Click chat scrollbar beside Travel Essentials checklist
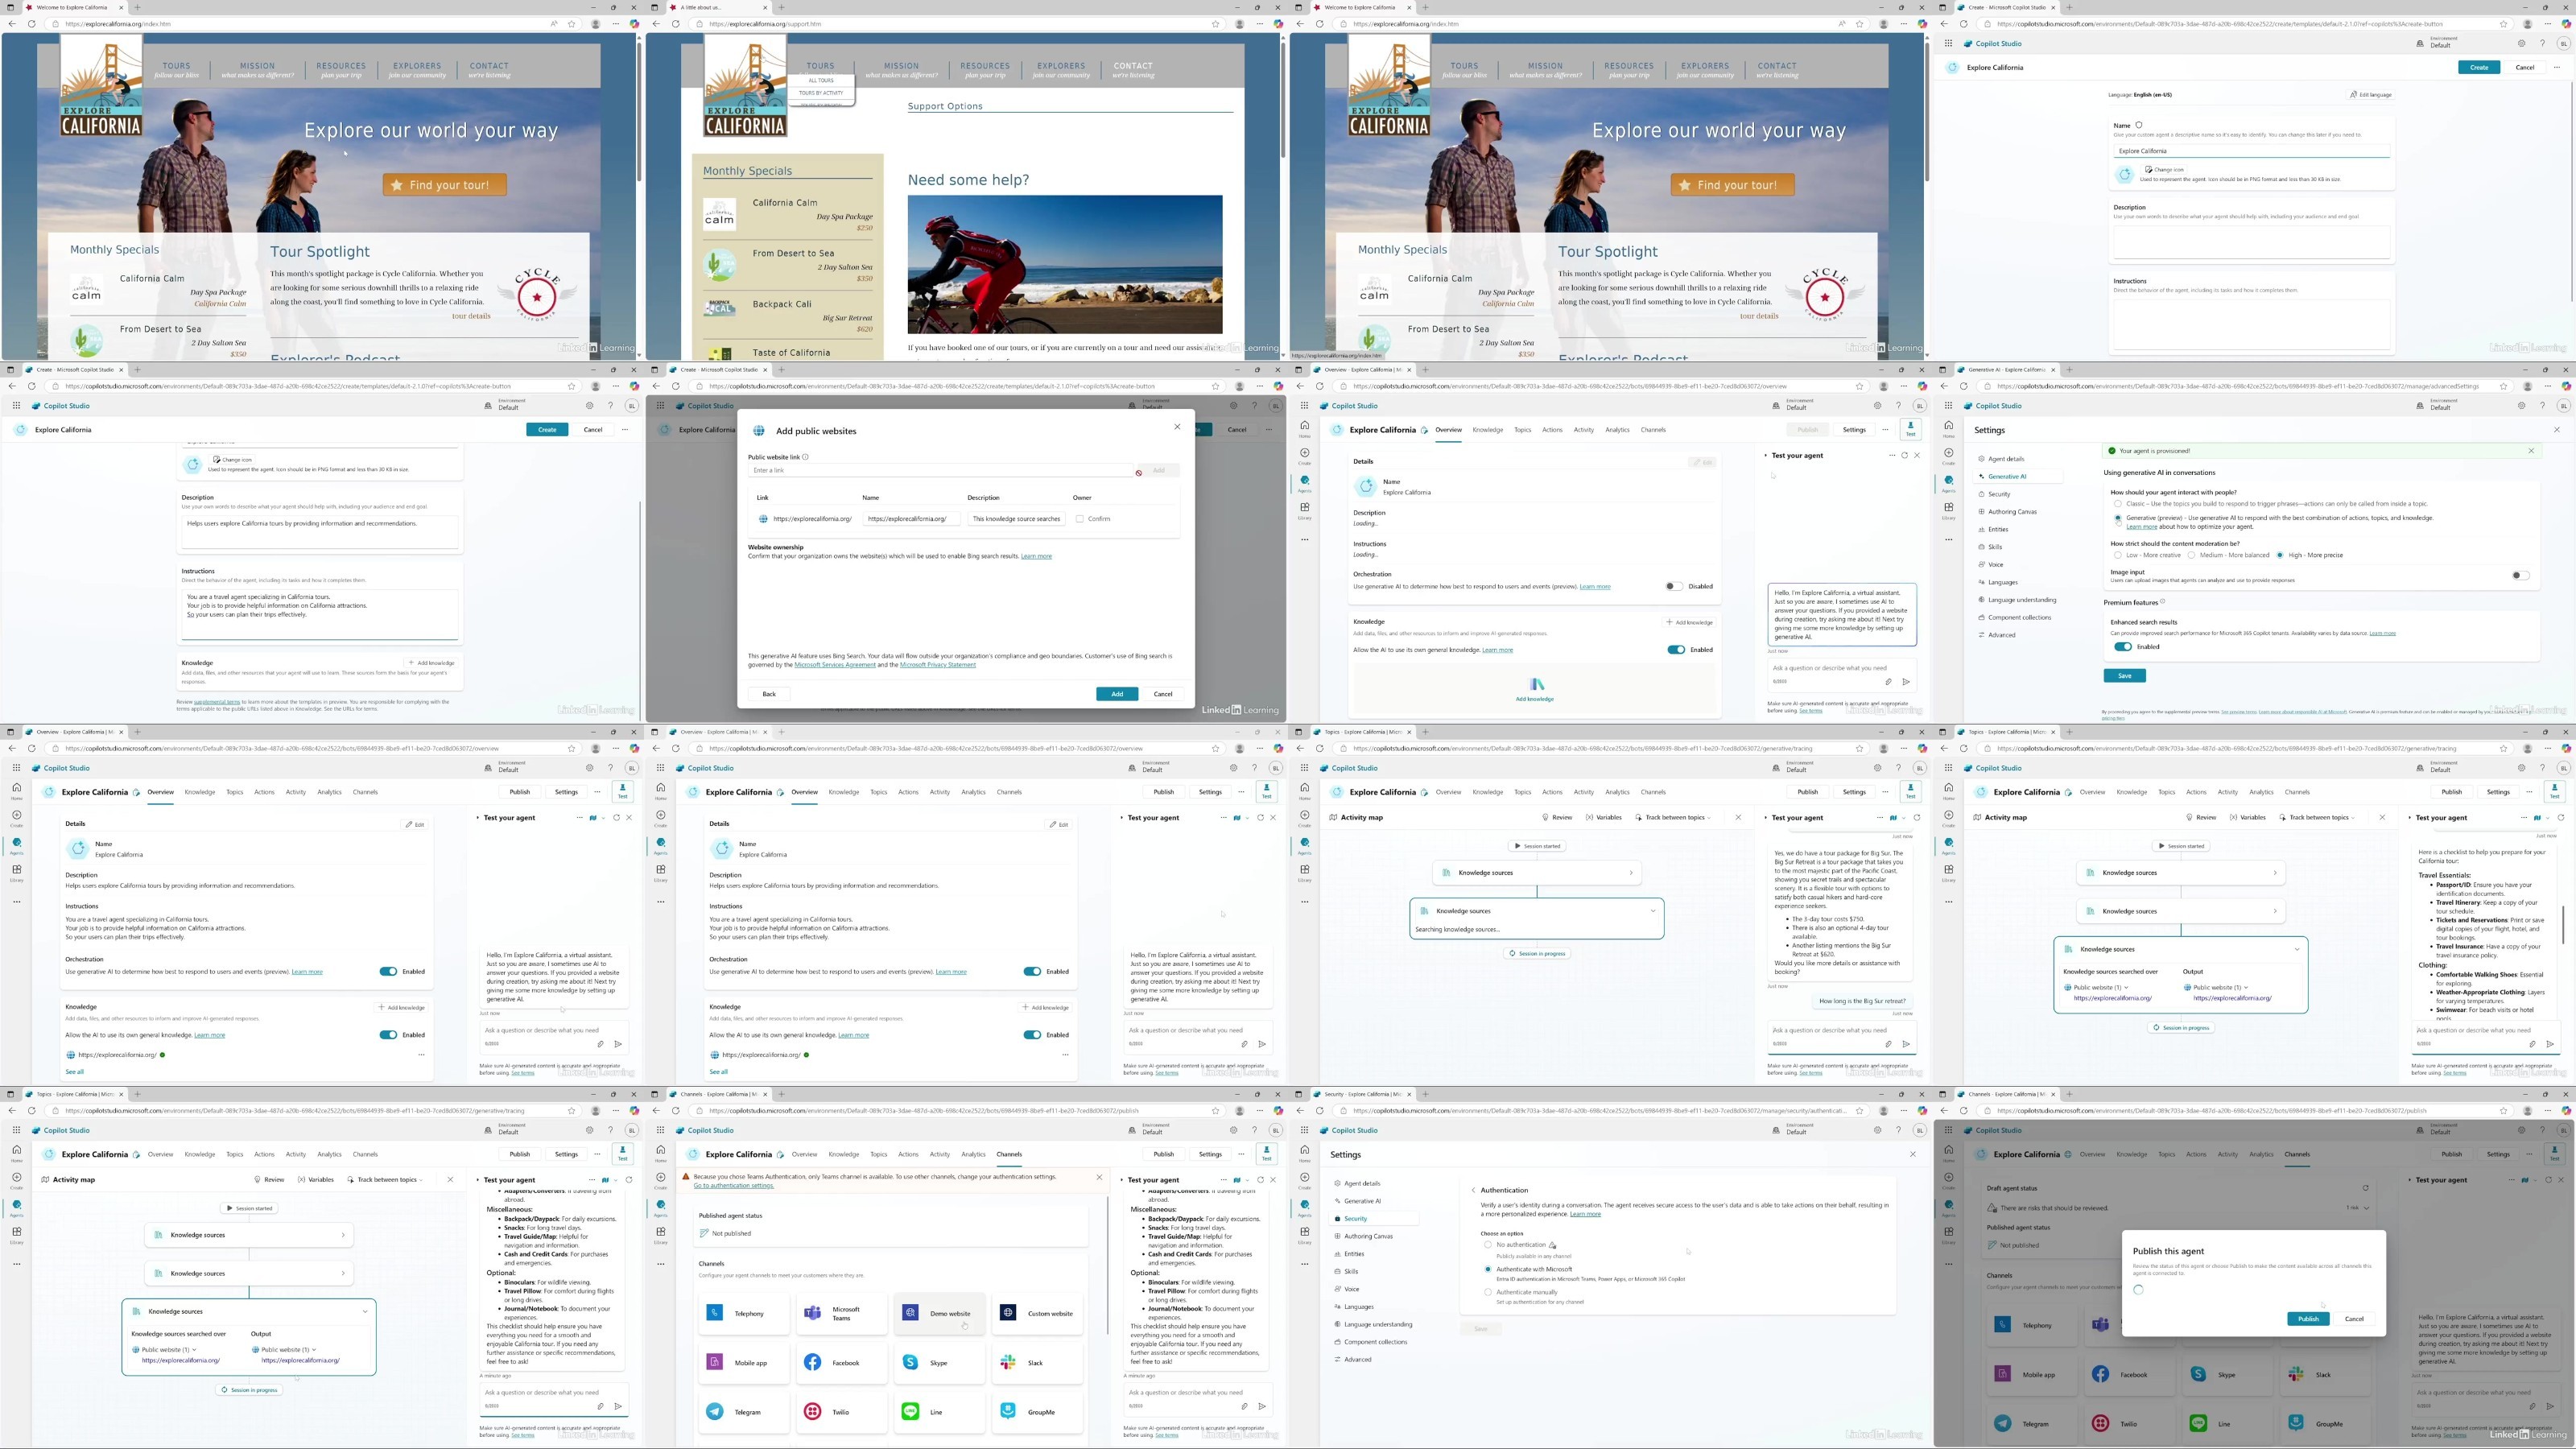 (2564, 925)
